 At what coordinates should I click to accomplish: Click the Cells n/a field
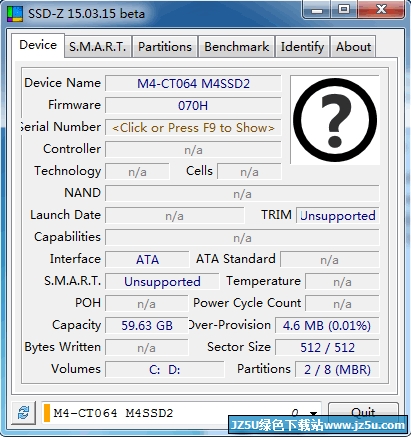pyautogui.click(x=249, y=172)
